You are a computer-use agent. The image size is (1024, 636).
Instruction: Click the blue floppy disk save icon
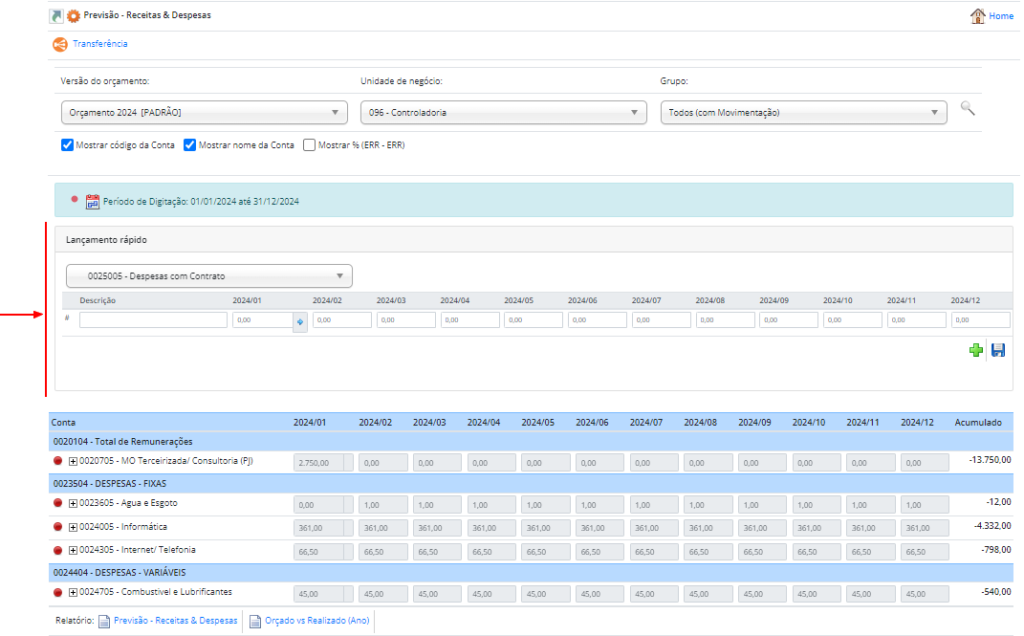pyautogui.click(x=997, y=350)
